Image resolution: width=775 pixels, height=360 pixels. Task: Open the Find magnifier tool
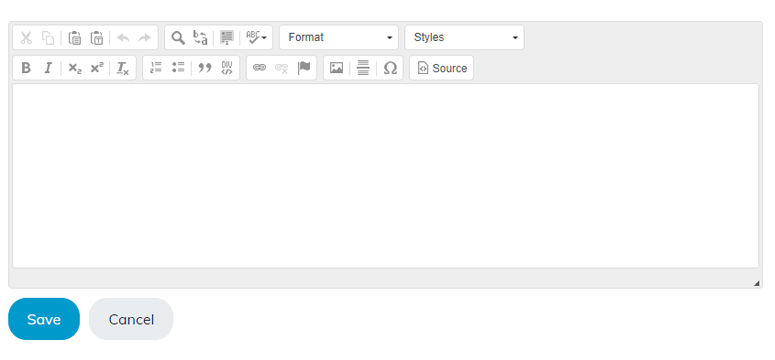tap(178, 38)
